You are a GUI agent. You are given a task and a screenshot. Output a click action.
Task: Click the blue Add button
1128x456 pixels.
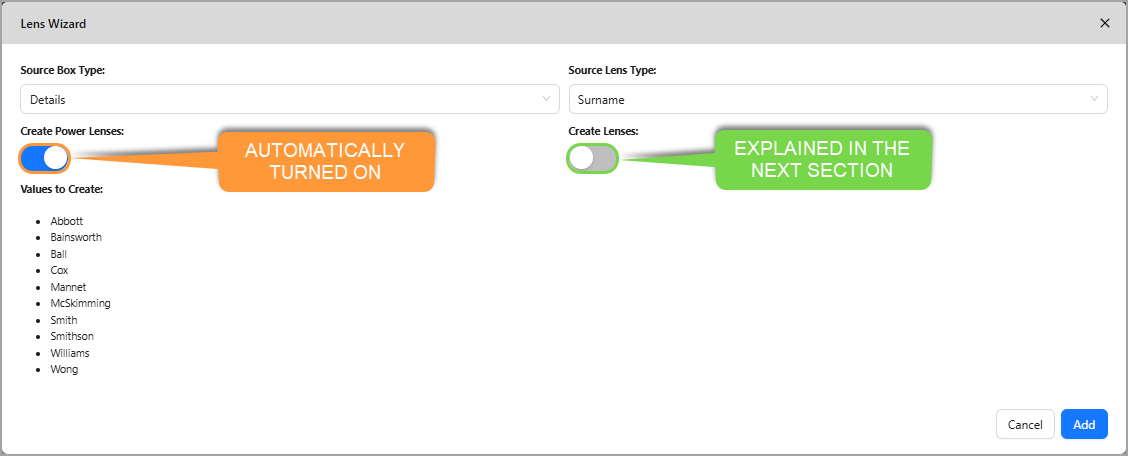[1084, 424]
